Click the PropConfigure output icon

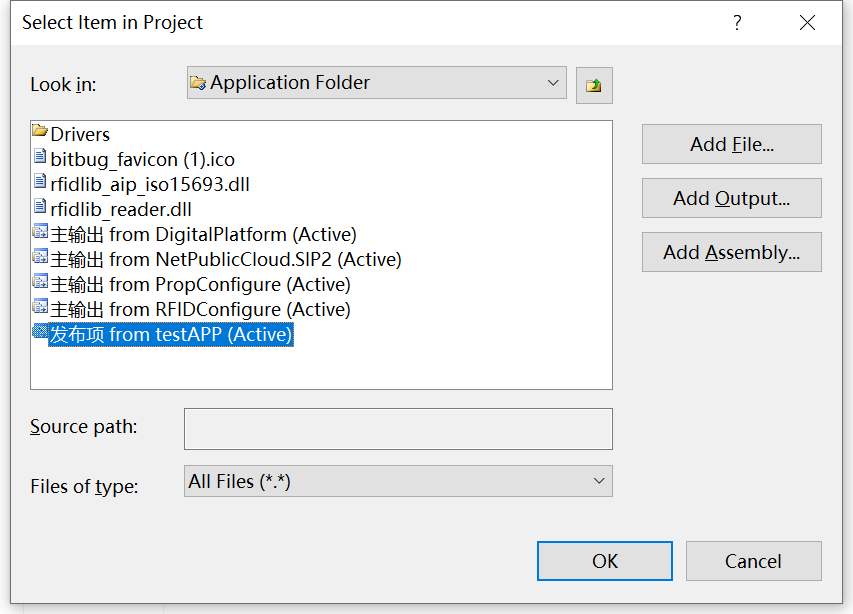(40, 283)
